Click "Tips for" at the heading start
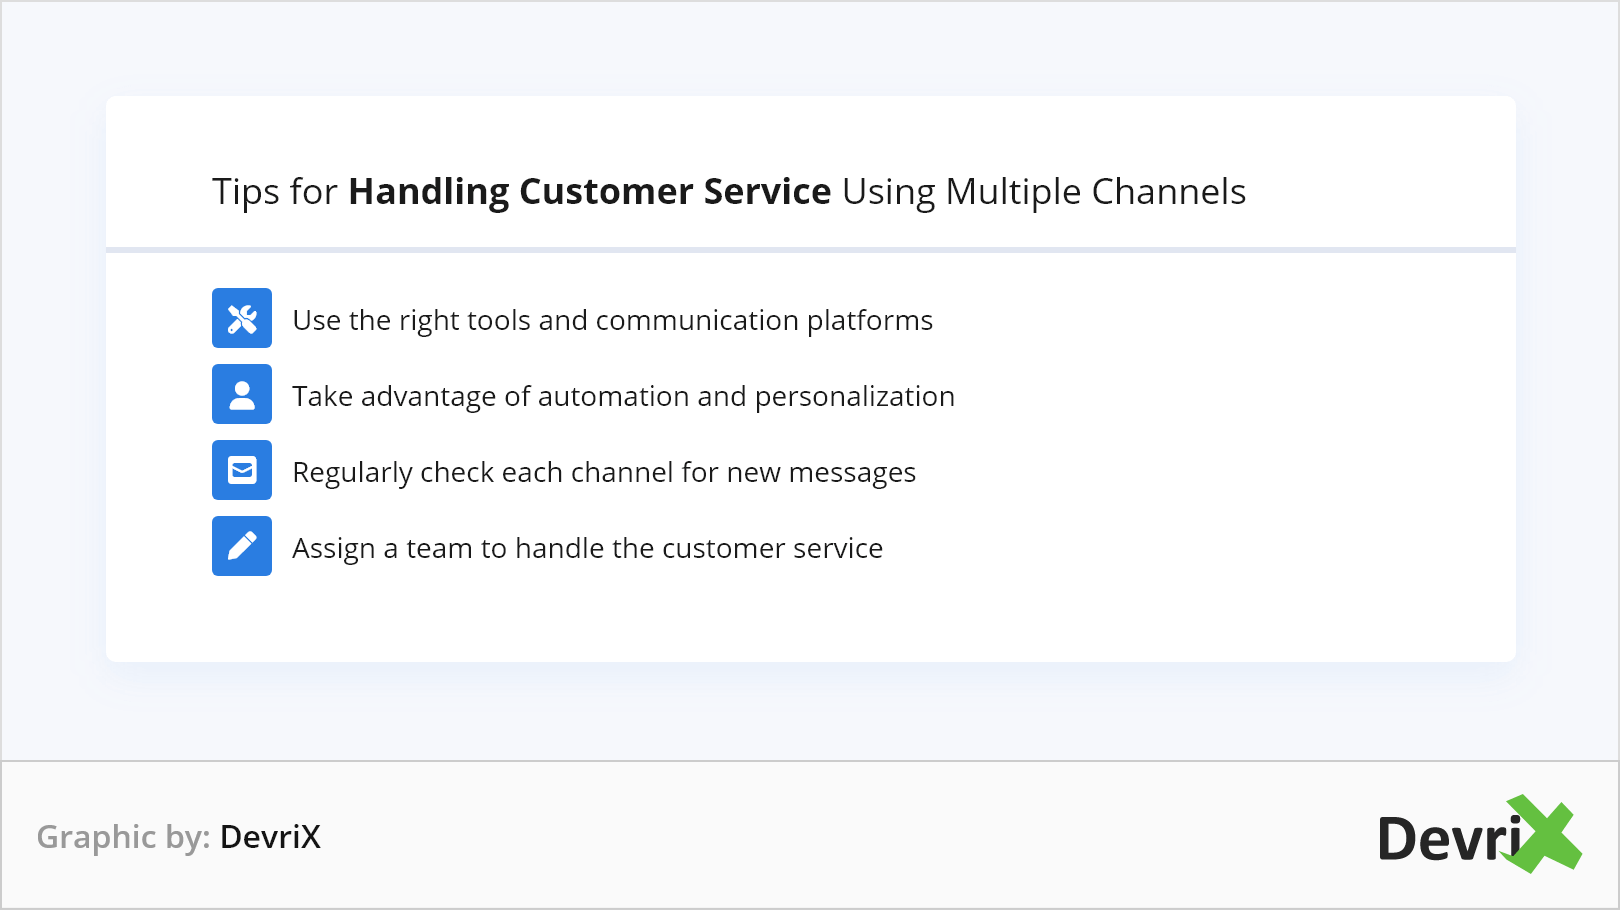This screenshot has height=910, width=1620. (274, 191)
